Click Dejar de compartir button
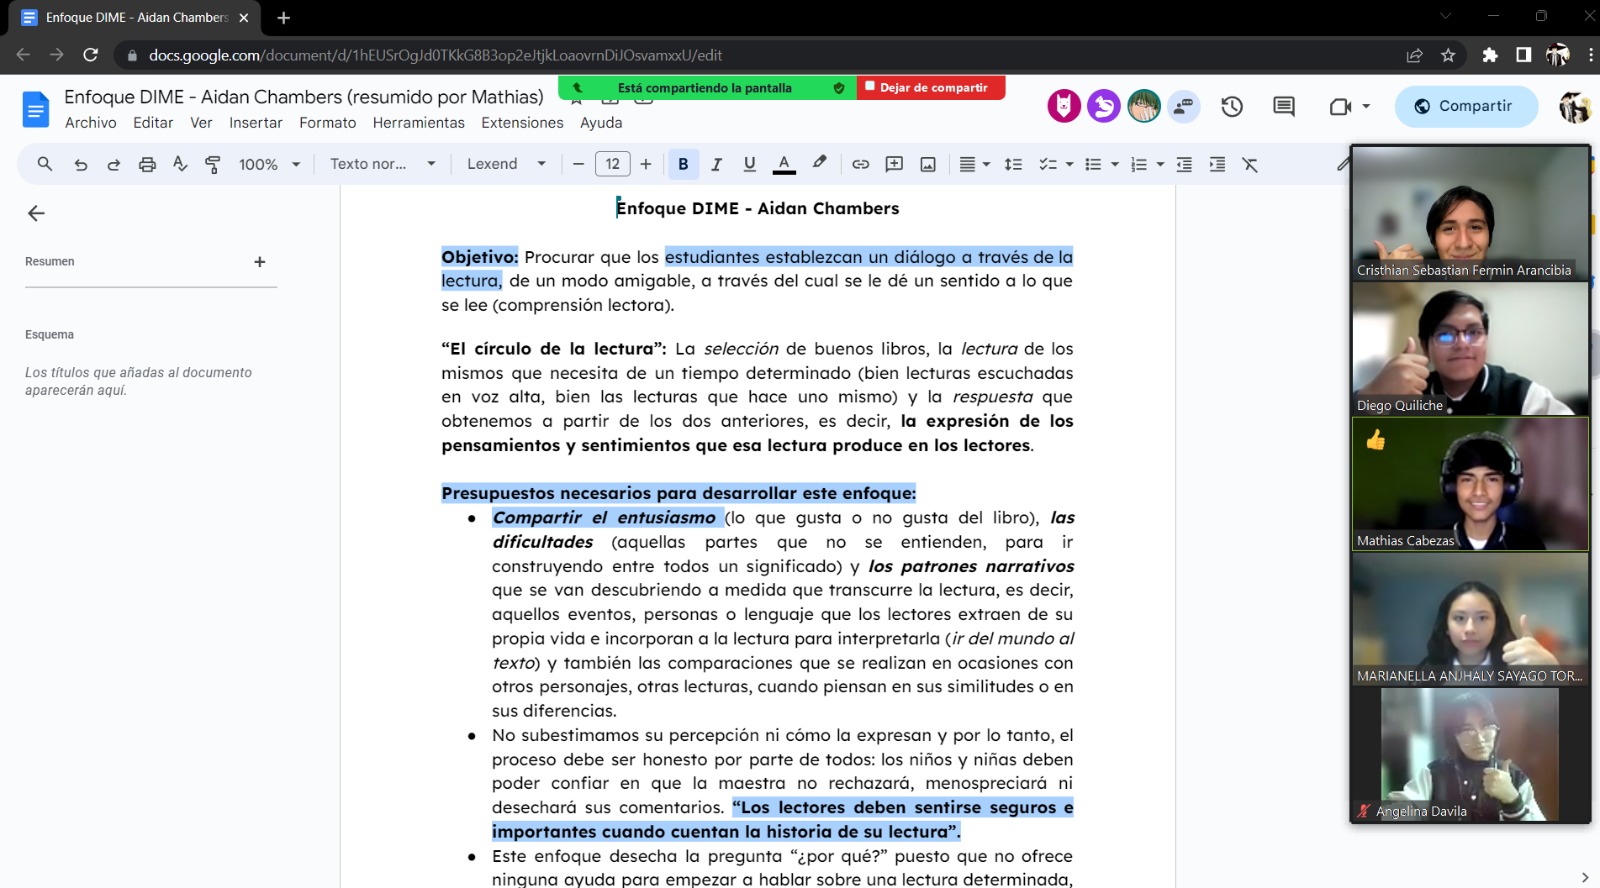 931,88
